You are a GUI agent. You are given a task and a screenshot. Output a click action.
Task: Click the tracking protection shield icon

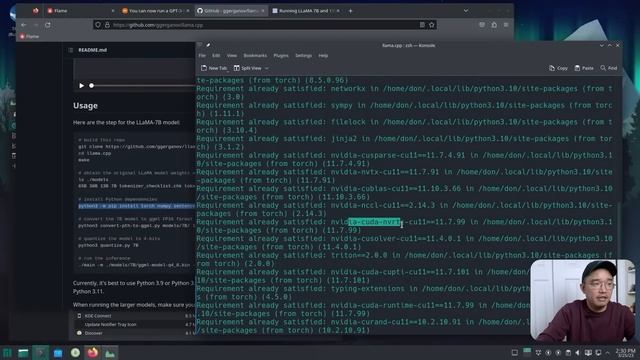pyautogui.click(x=98, y=25)
